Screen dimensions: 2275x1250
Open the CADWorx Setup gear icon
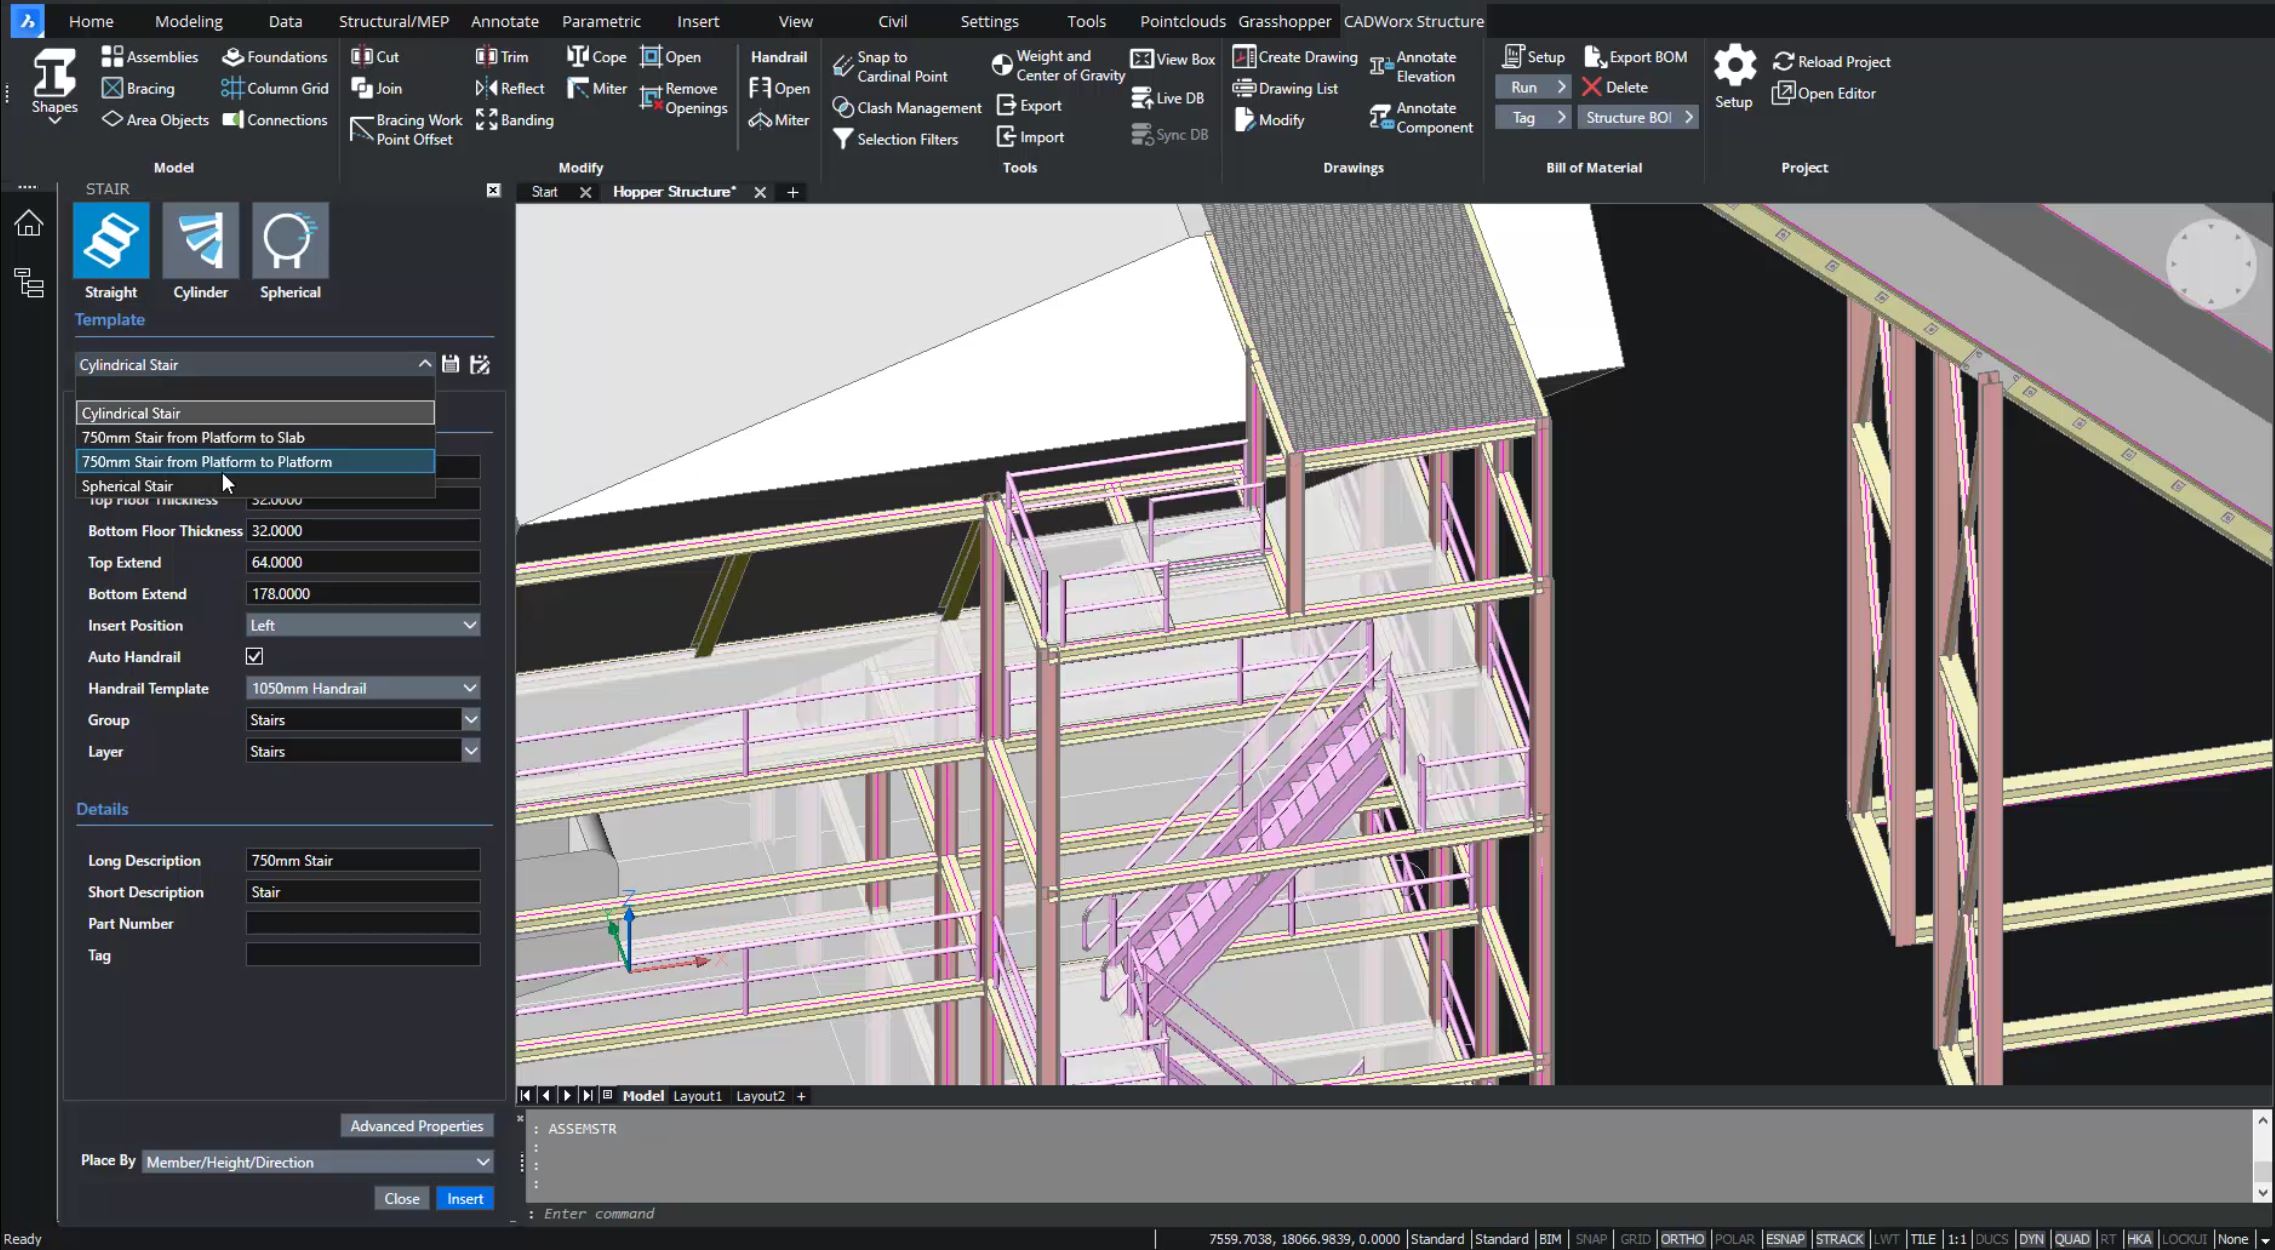pyautogui.click(x=1733, y=67)
